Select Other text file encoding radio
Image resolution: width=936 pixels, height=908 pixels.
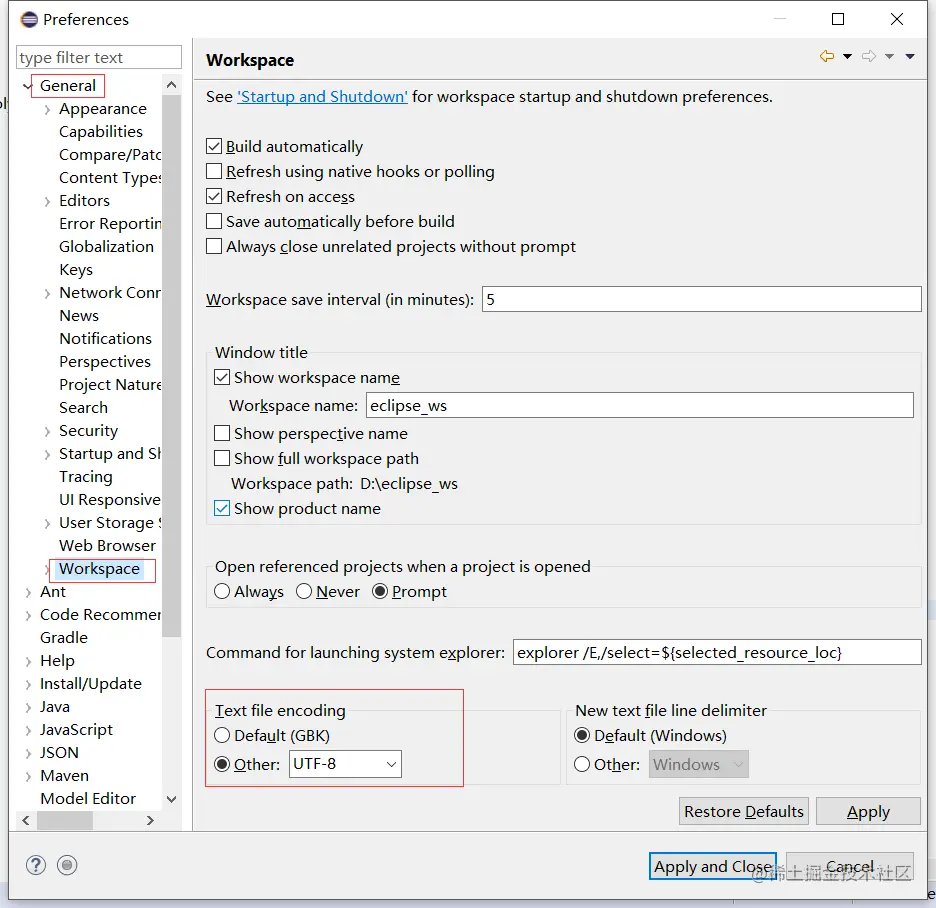pos(221,765)
